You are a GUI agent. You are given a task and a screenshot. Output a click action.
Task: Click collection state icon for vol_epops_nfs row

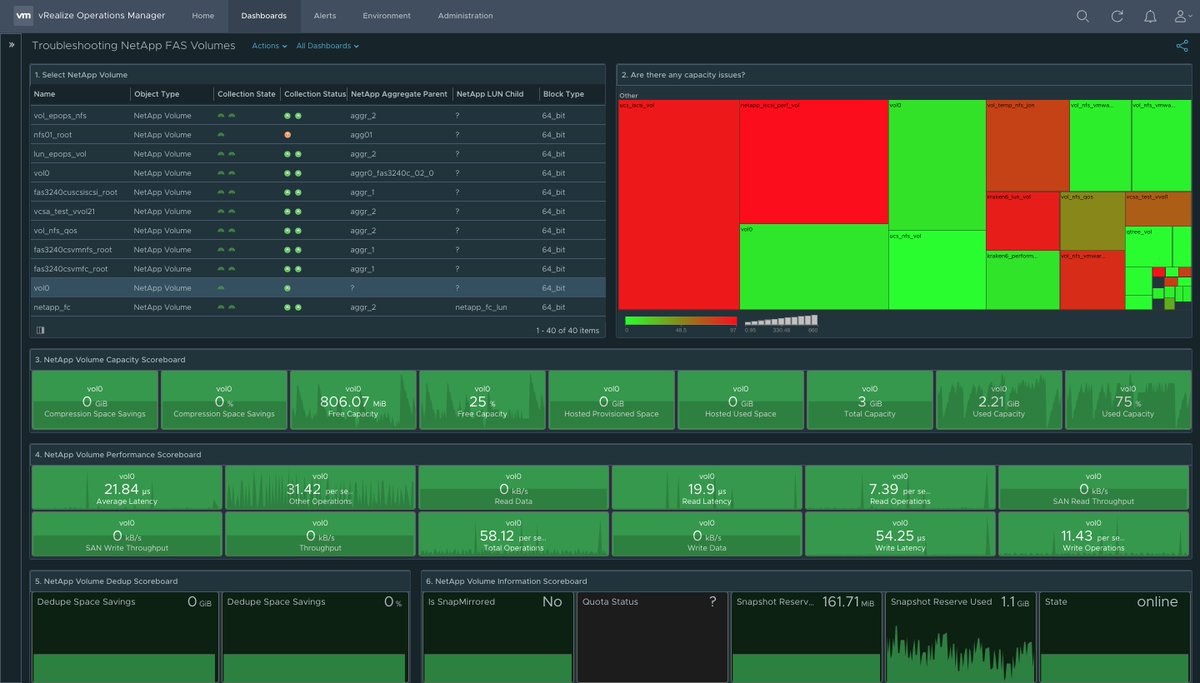click(226, 116)
